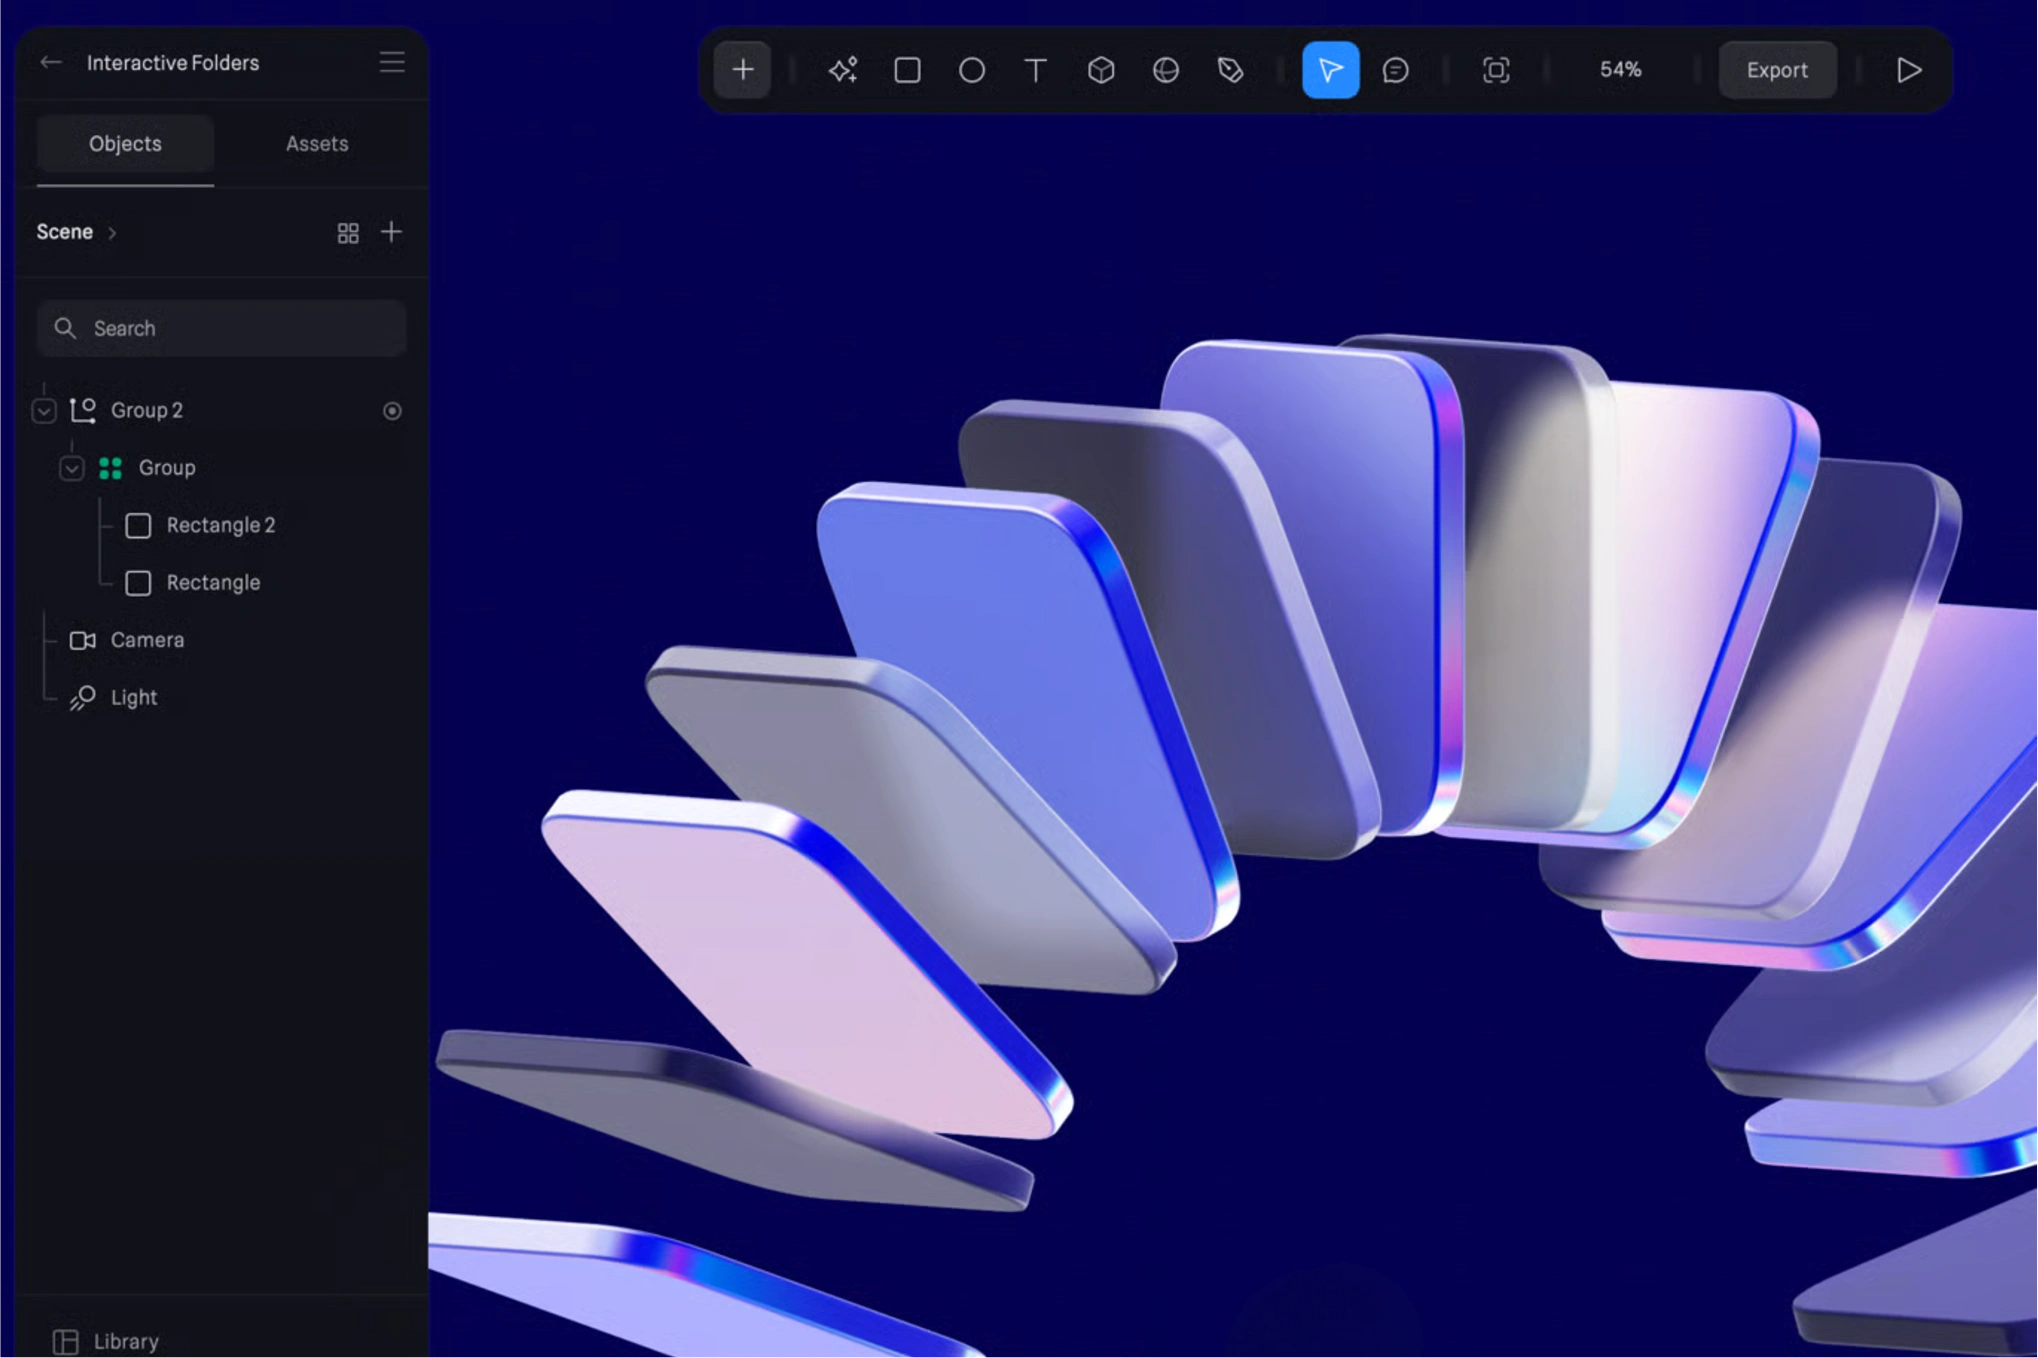Screen dimensions: 2038x1358
Task: Go back using the left arrow
Action: (51, 62)
